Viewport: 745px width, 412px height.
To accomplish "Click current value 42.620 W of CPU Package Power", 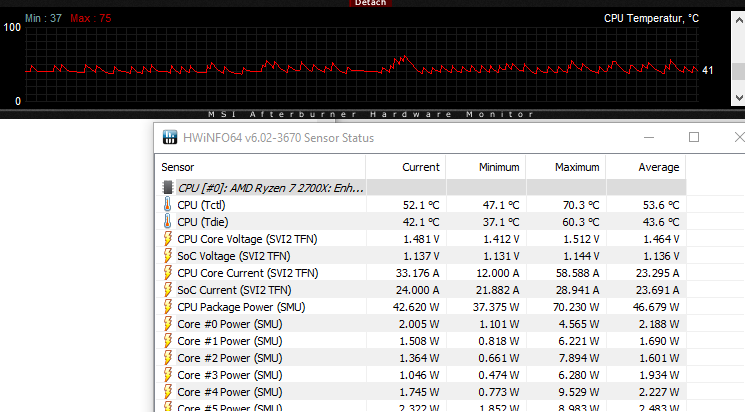I will [x=416, y=307].
